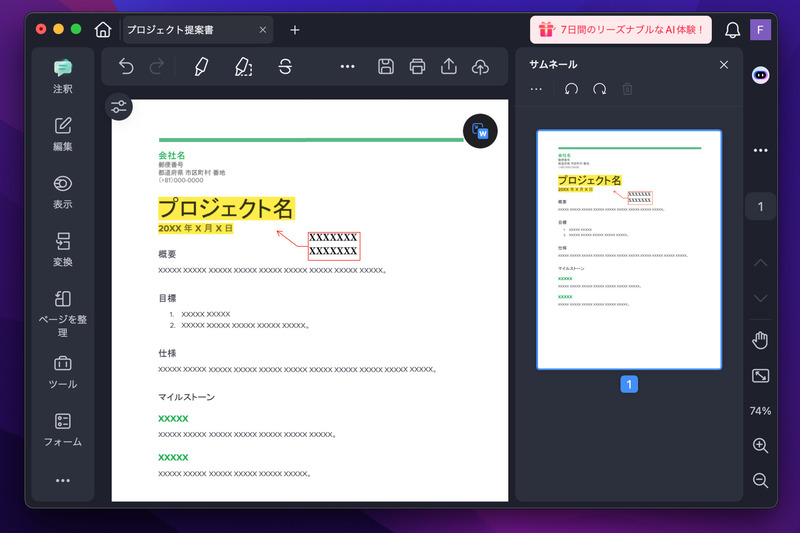The height and width of the screenshot is (533, 800).
Task: Zoom in on the document
Action: [x=761, y=445]
